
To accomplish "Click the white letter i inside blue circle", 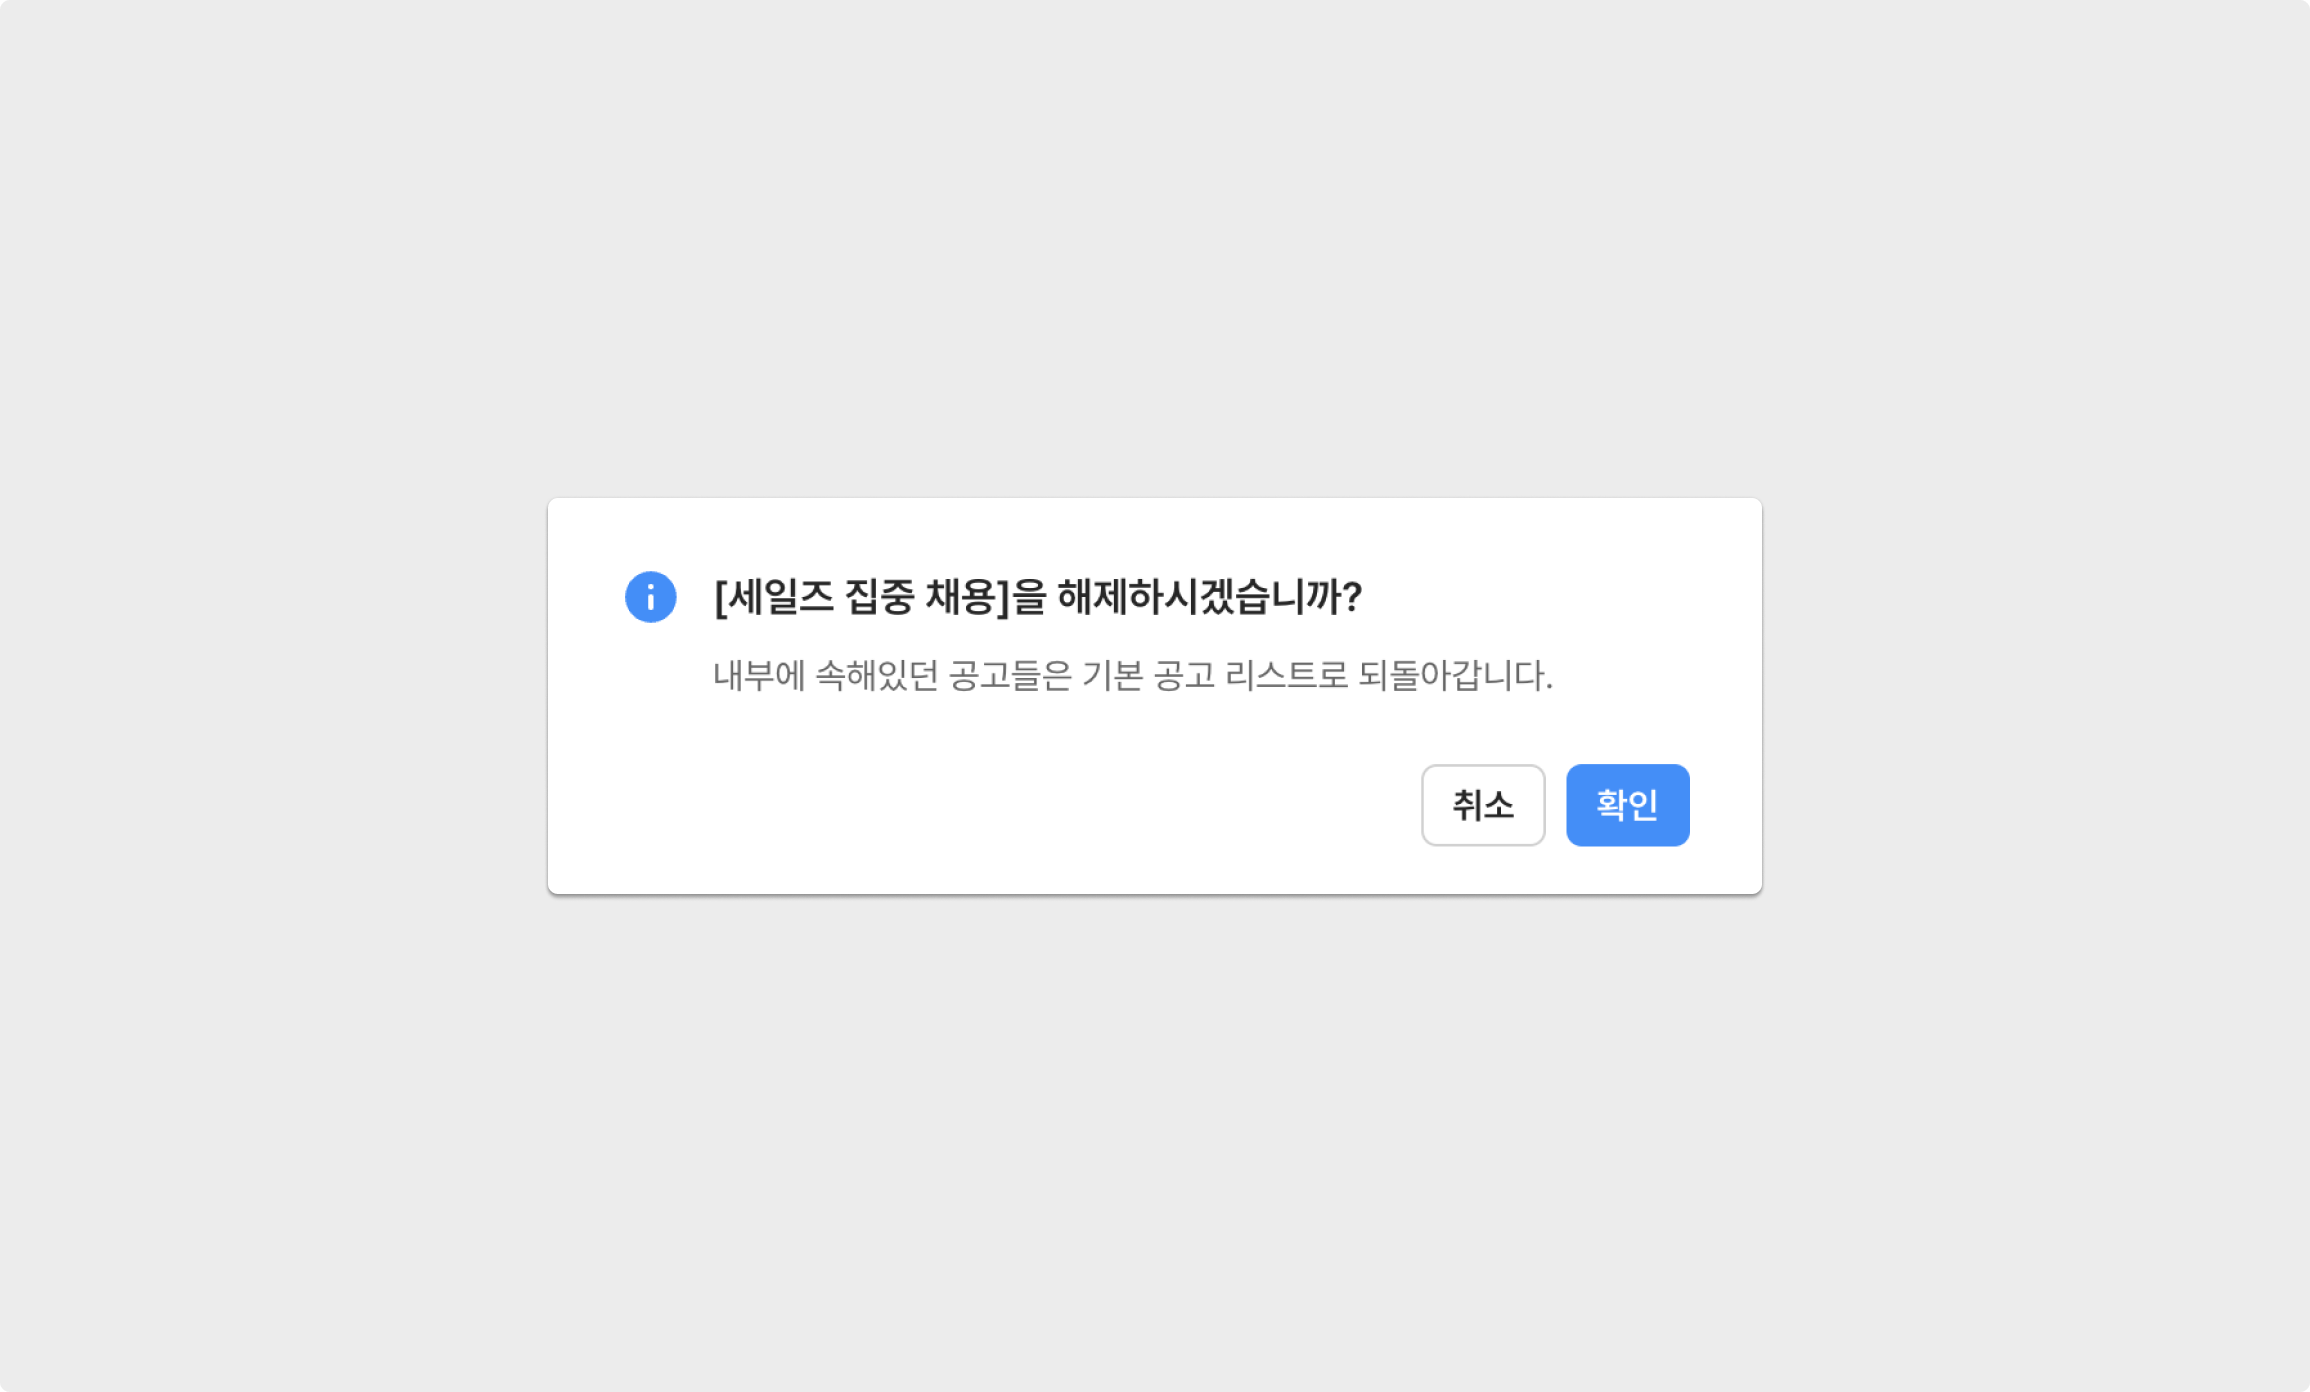I will click(650, 597).
